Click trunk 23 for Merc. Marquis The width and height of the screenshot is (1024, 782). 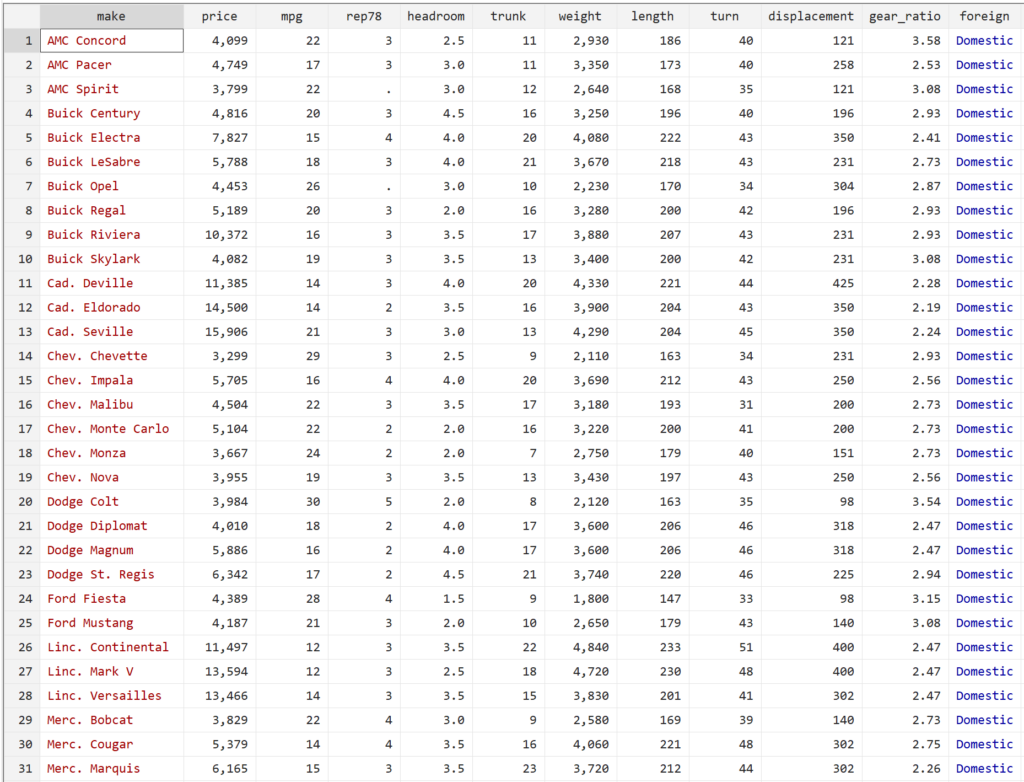[508, 768]
